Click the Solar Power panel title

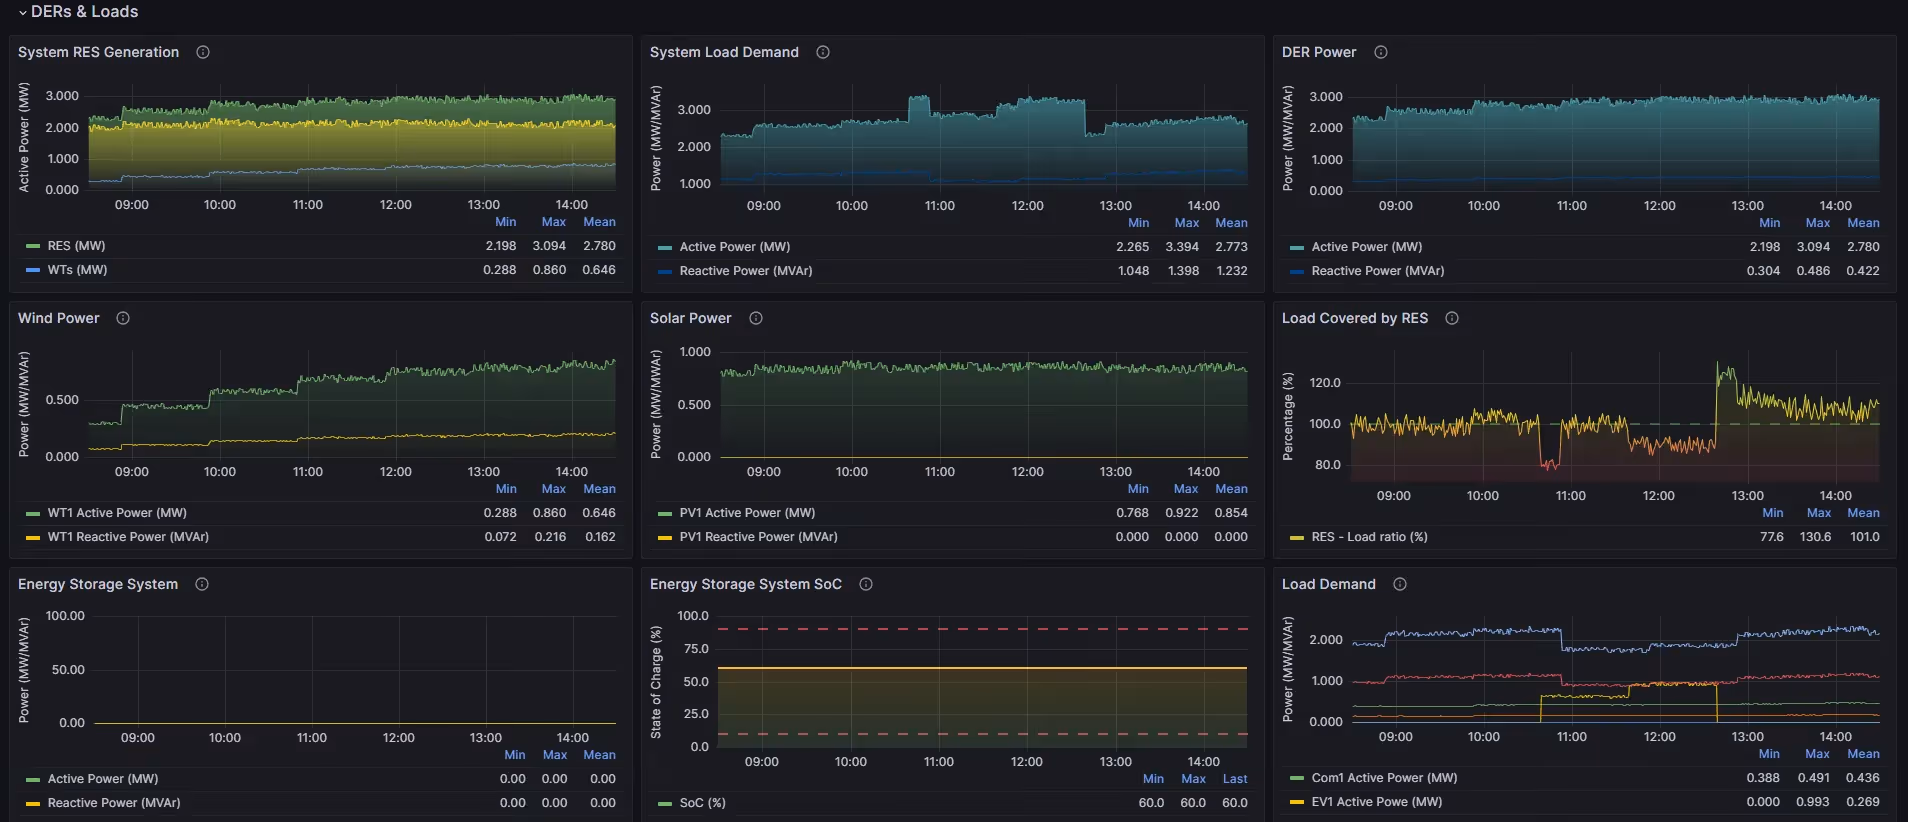pyautogui.click(x=691, y=318)
